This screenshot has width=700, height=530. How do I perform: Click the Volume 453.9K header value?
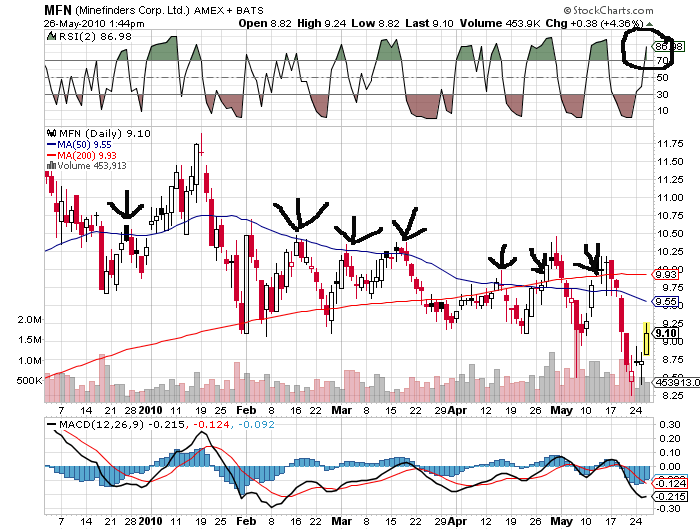coord(500,23)
